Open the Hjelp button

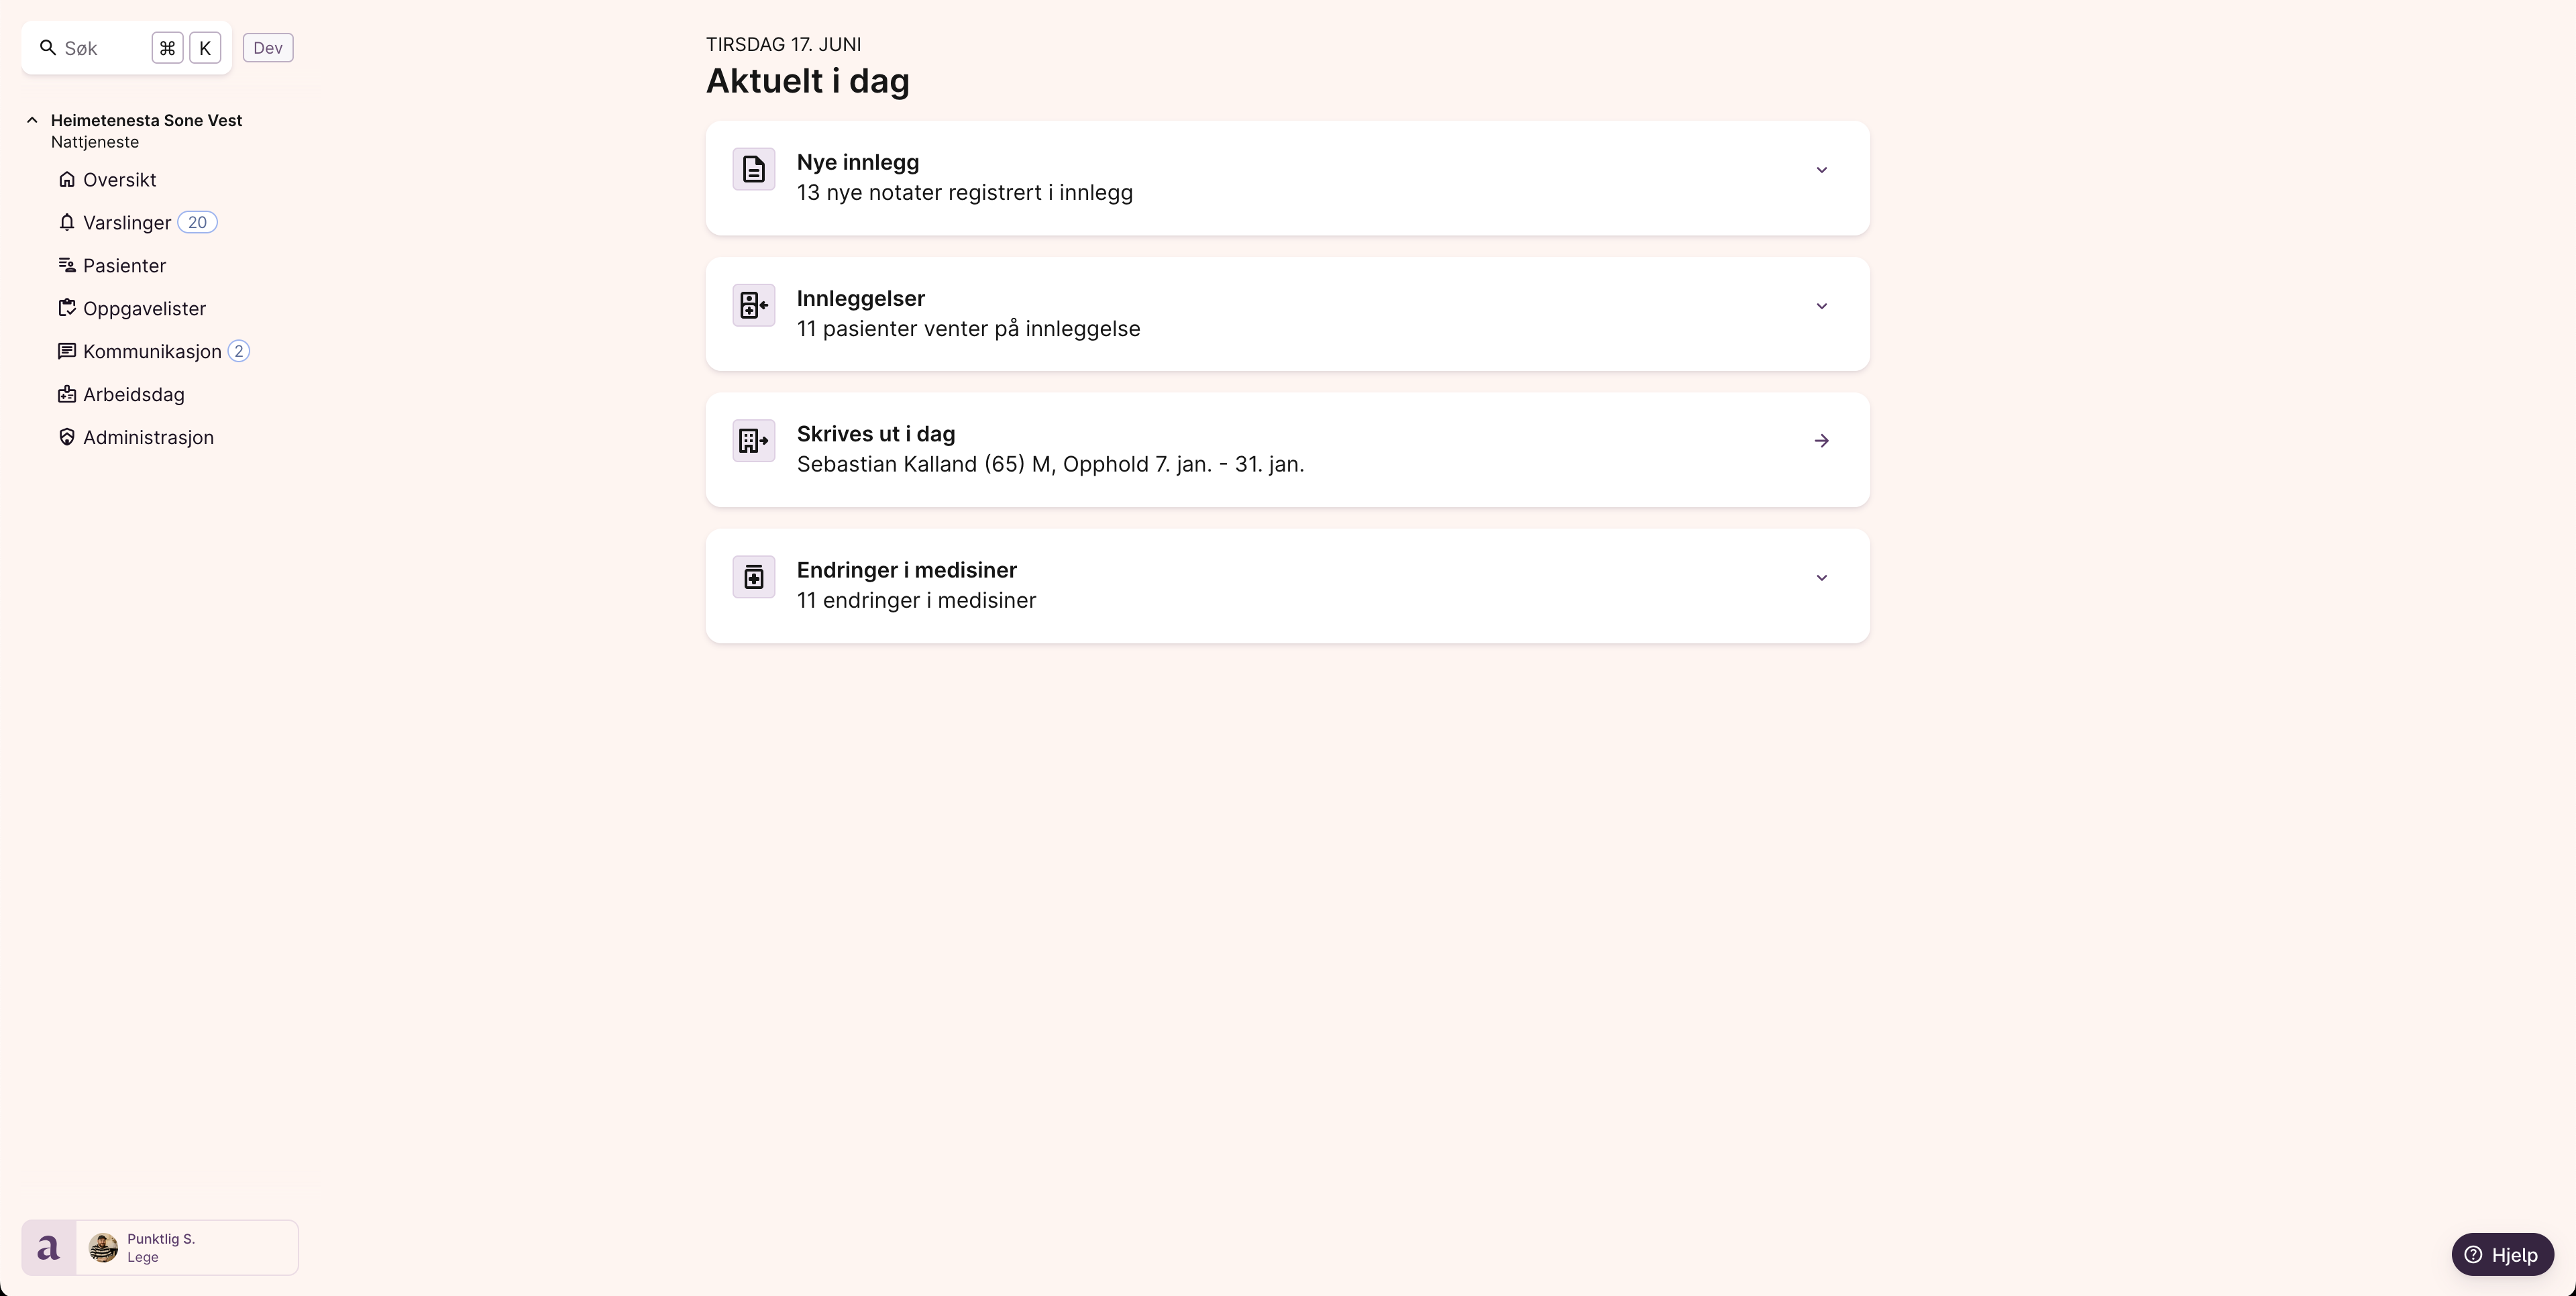pos(2502,1254)
